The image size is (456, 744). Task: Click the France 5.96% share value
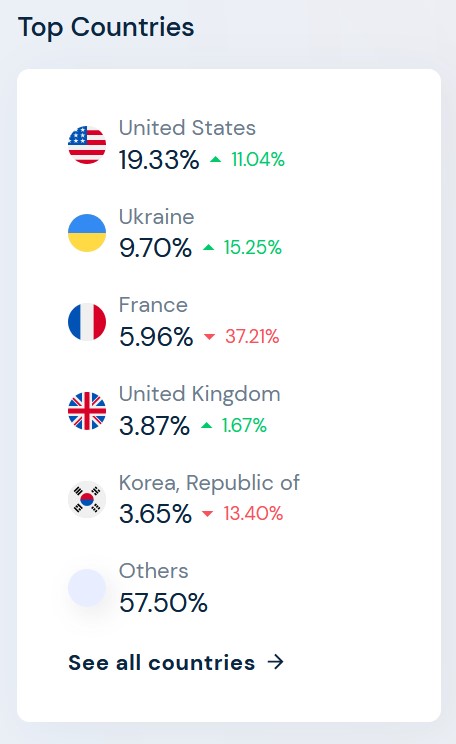point(156,337)
